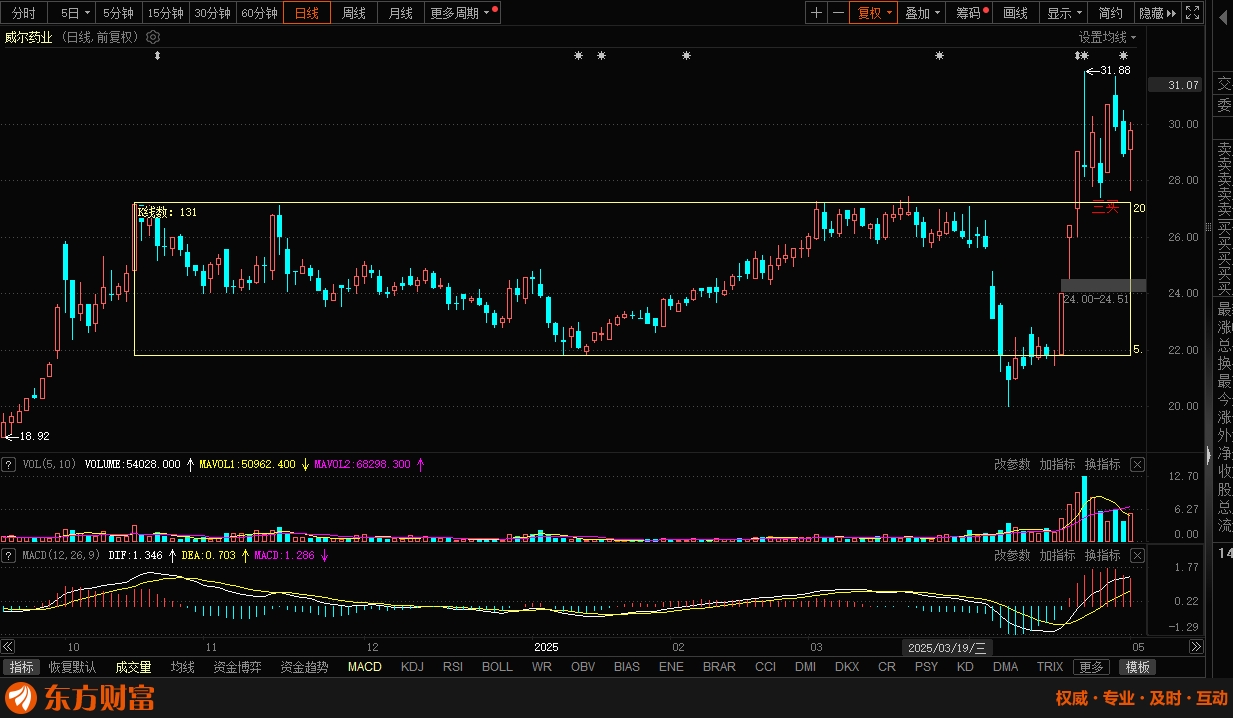Click the 三买 signal label on chart

point(1105,208)
